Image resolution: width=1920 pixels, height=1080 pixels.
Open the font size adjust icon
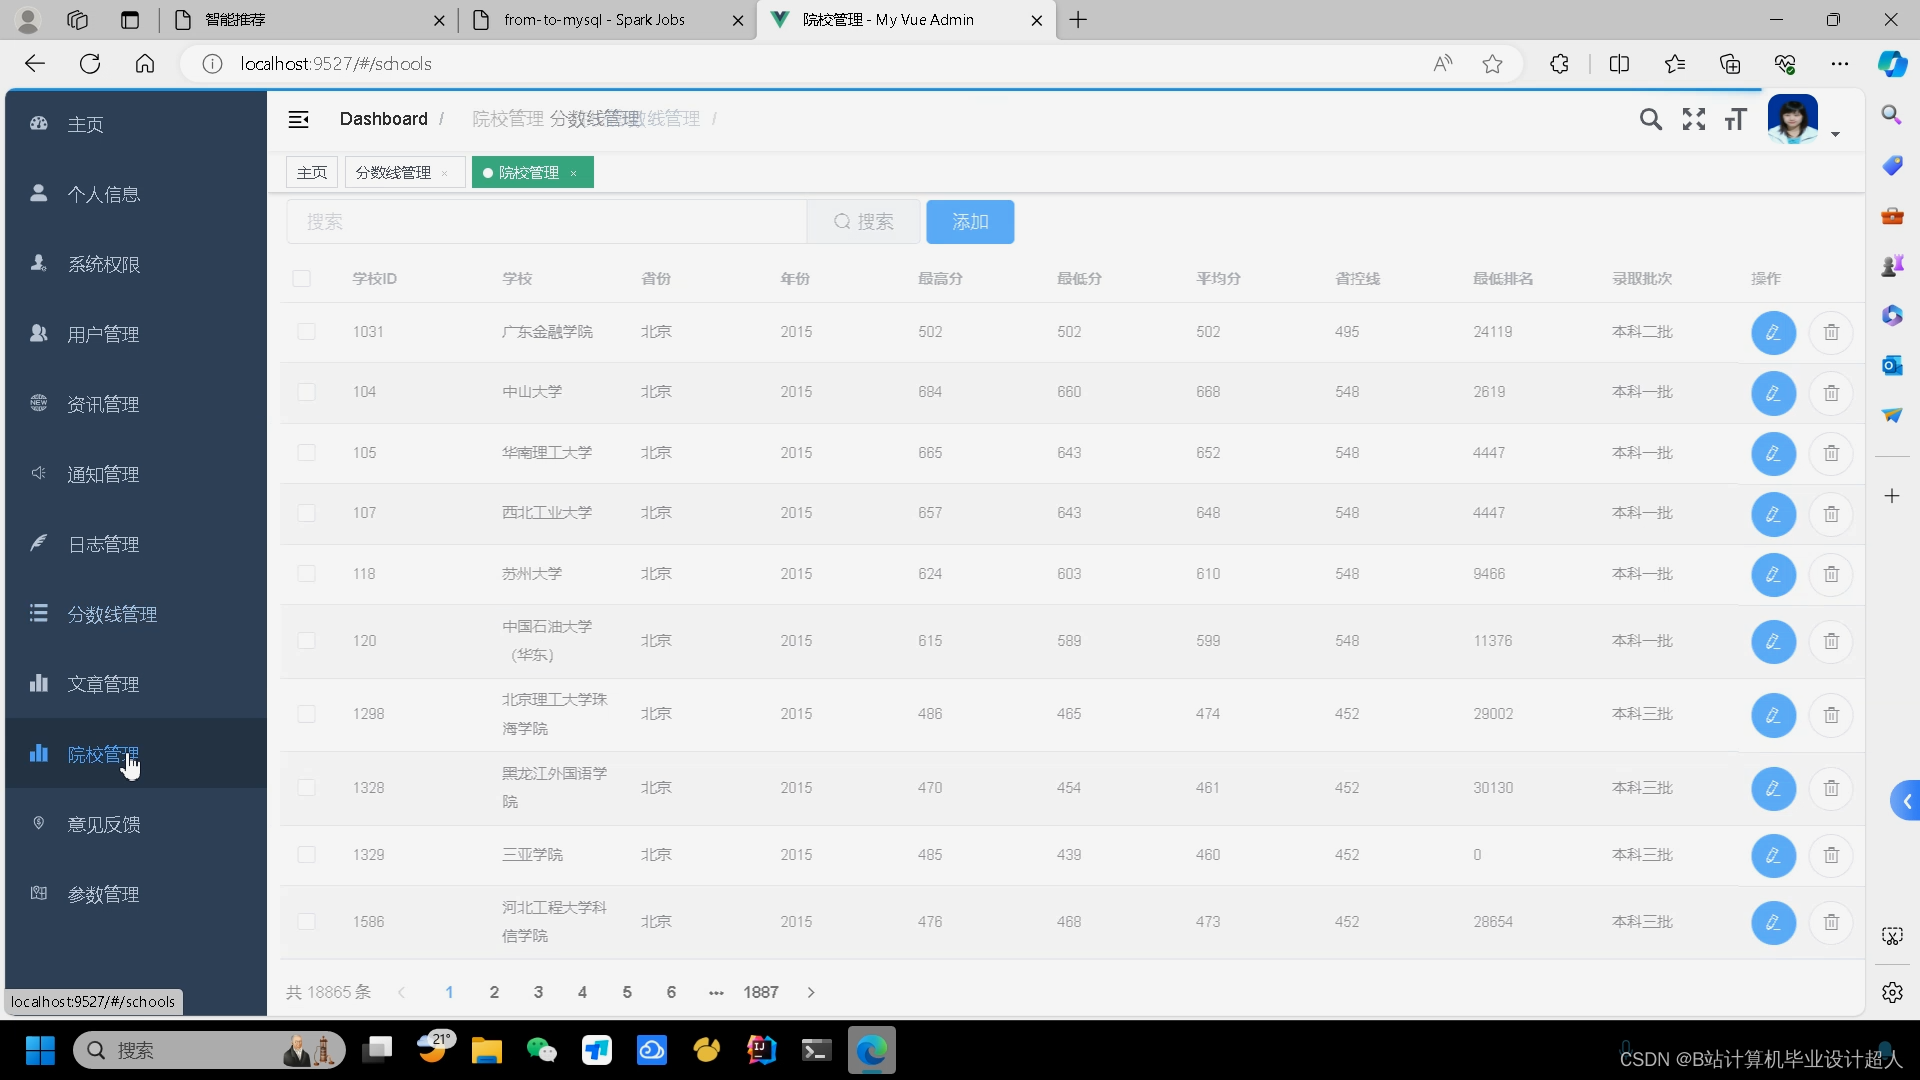click(1735, 119)
